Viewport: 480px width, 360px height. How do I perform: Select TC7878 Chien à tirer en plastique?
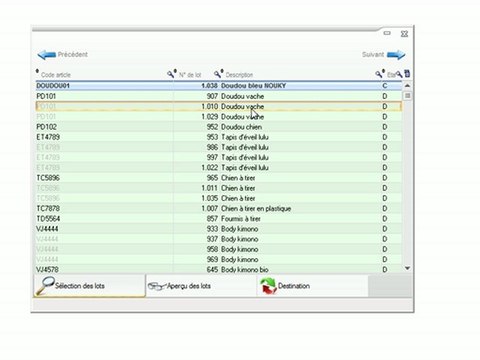tap(219, 208)
